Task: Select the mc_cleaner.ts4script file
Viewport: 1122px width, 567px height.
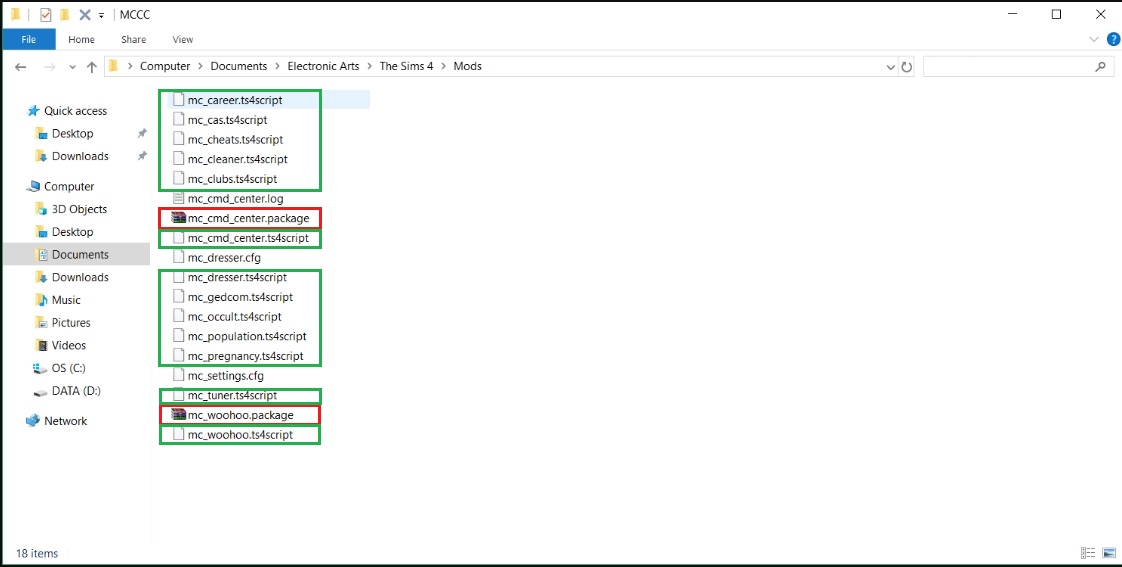Action: [238, 159]
